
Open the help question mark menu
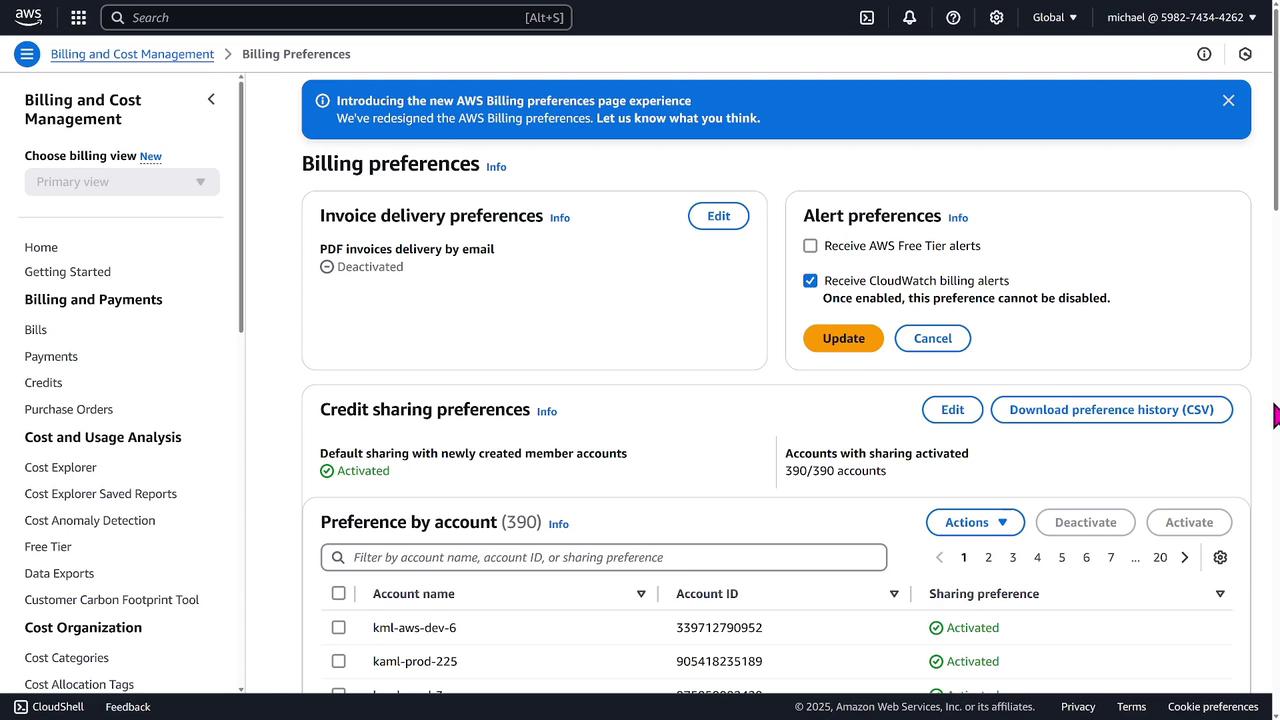(953, 17)
